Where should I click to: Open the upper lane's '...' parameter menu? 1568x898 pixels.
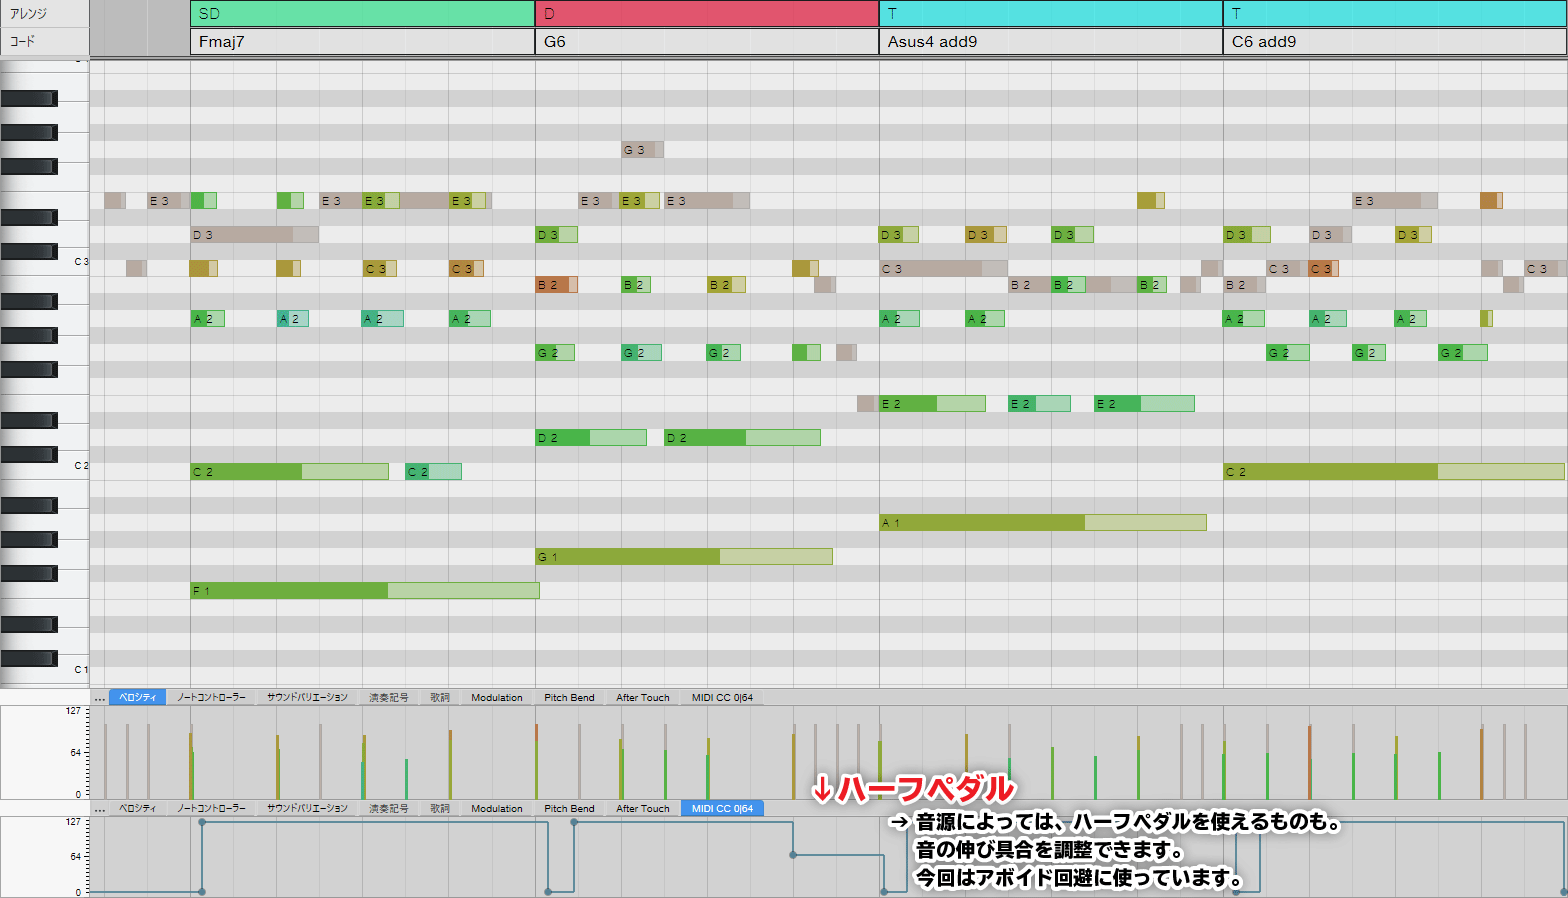(x=99, y=698)
